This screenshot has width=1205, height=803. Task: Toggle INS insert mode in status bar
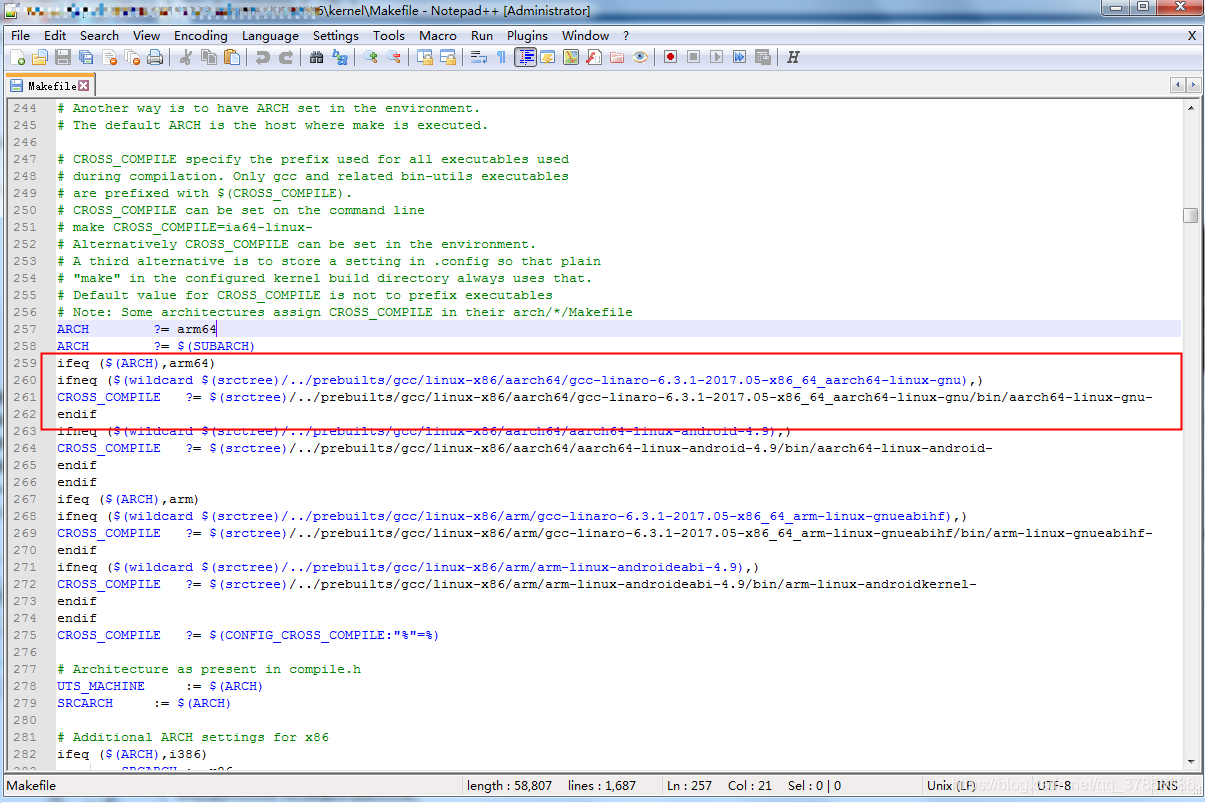point(1167,785)
